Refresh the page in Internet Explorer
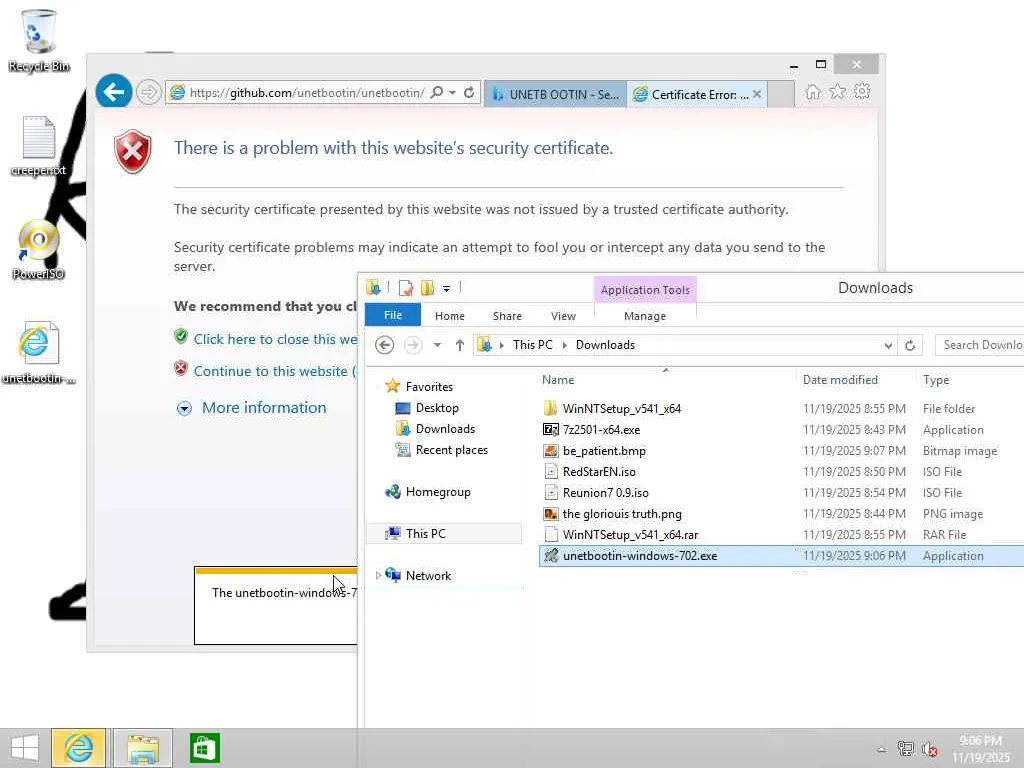1024x768 pixels. (x=469, y=93)
